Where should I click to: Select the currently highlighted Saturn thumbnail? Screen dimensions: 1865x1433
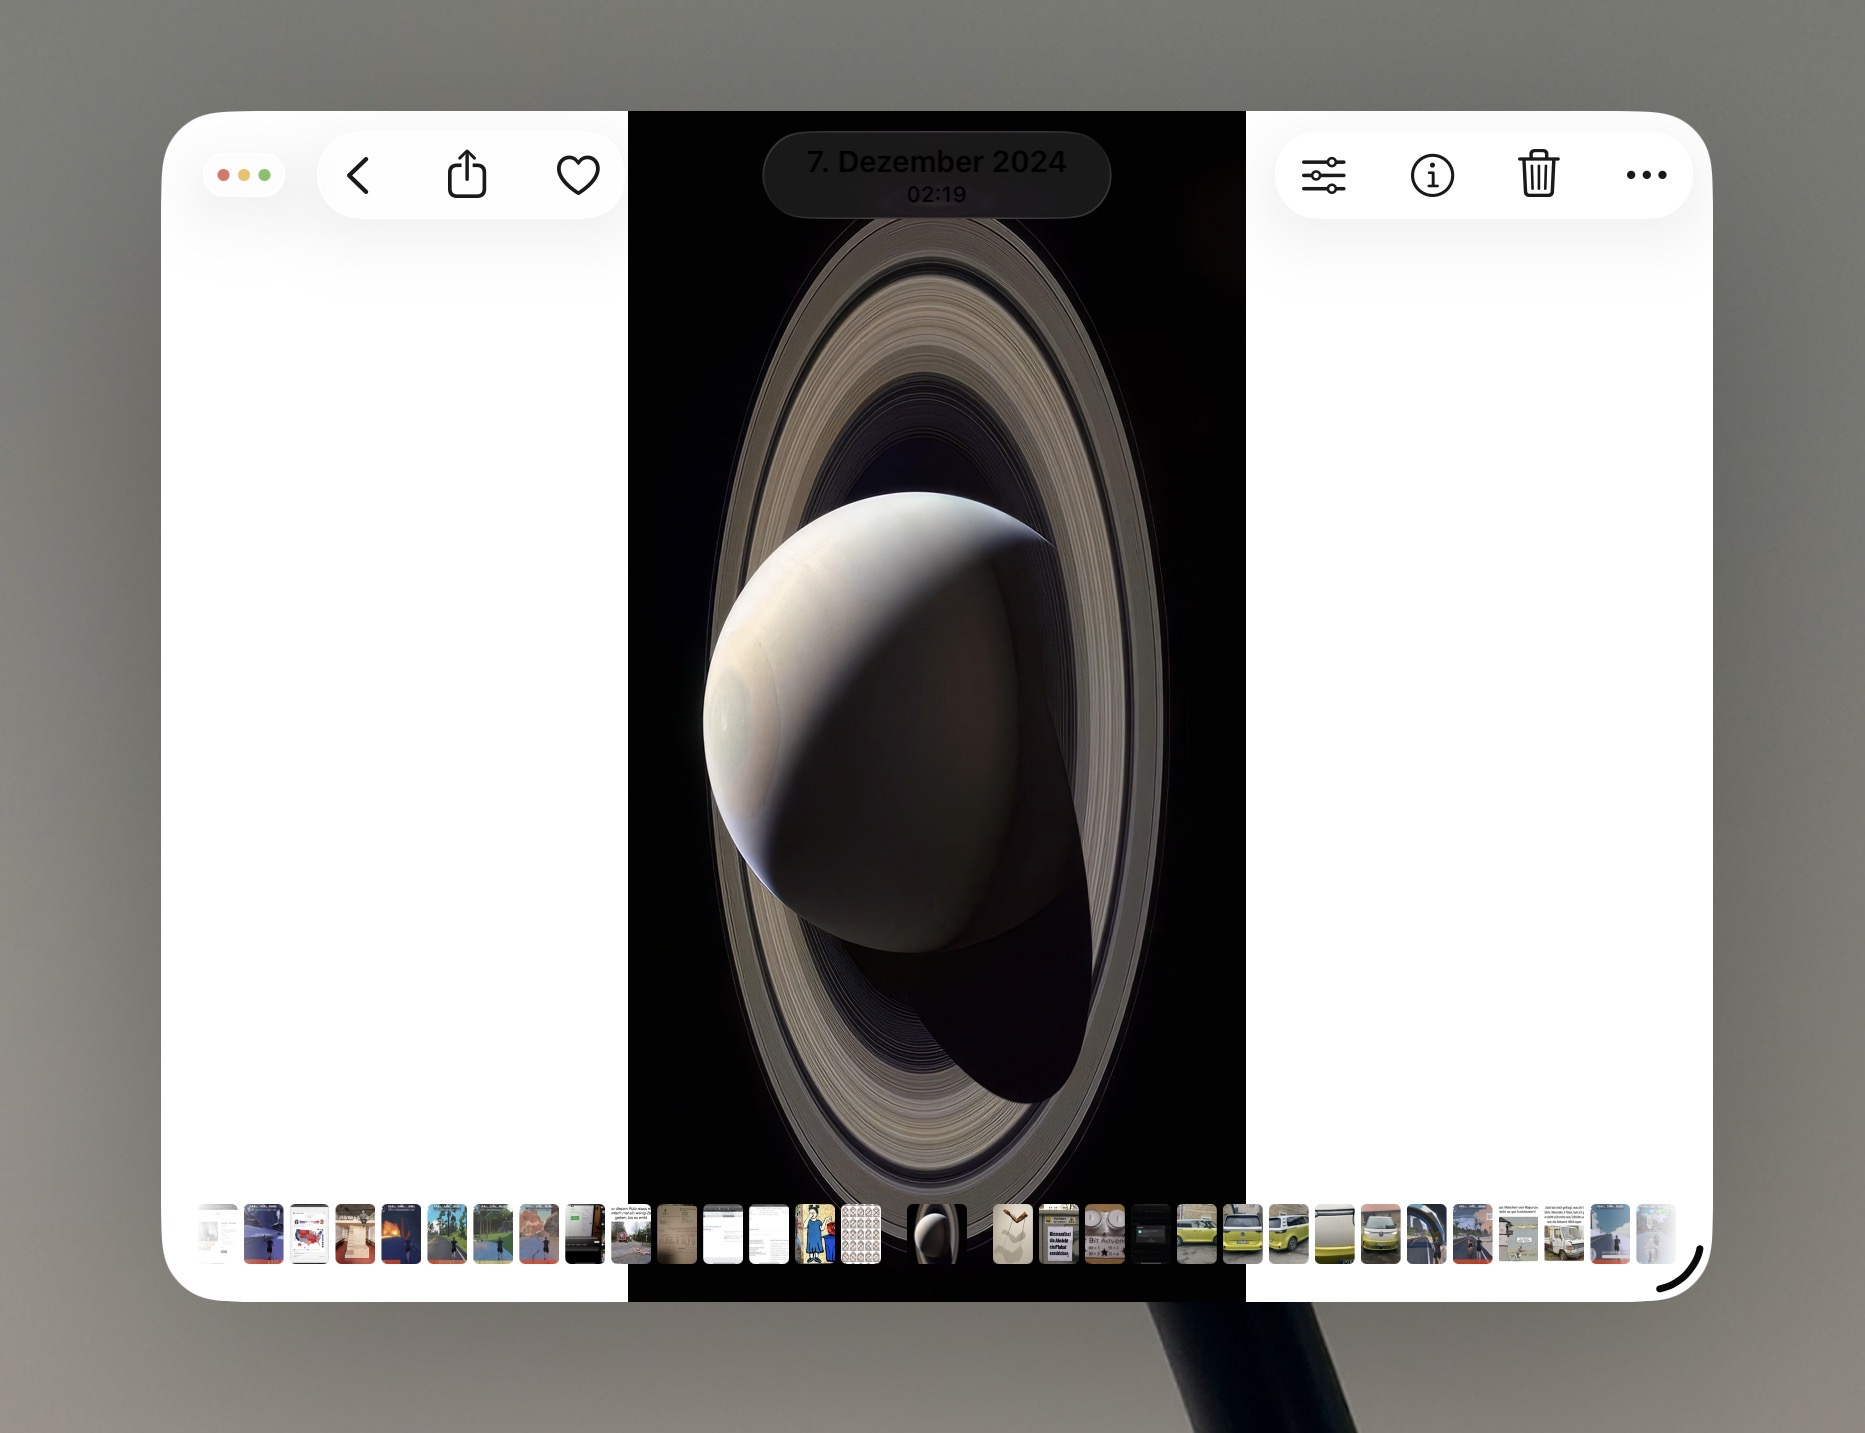(936, 1234)
